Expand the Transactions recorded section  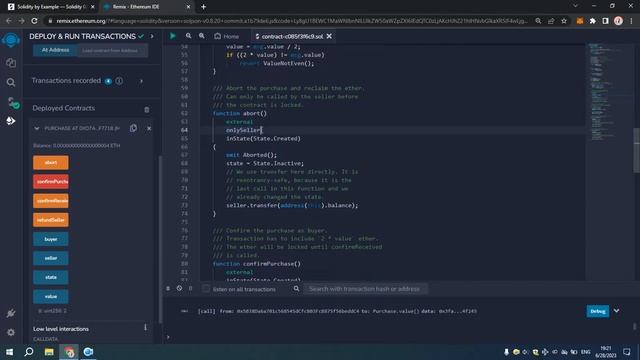(141, 81)
